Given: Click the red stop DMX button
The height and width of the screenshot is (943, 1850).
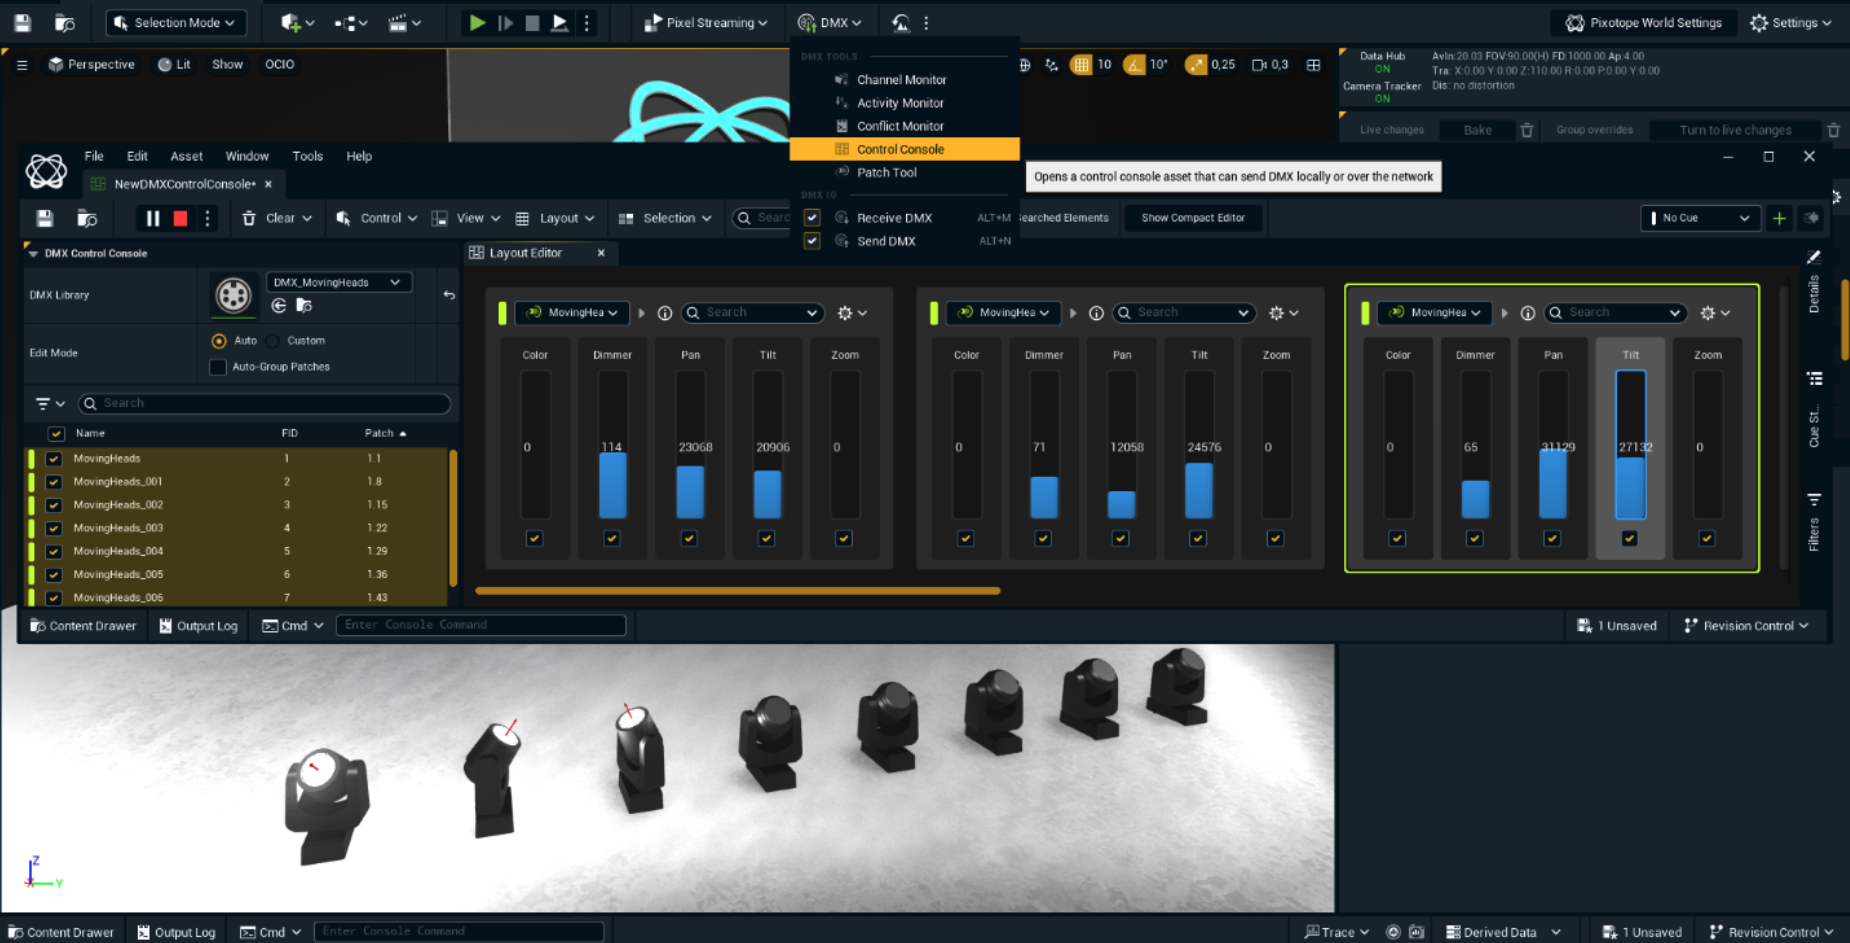Looking at the screenshot, I should (180, 218).
